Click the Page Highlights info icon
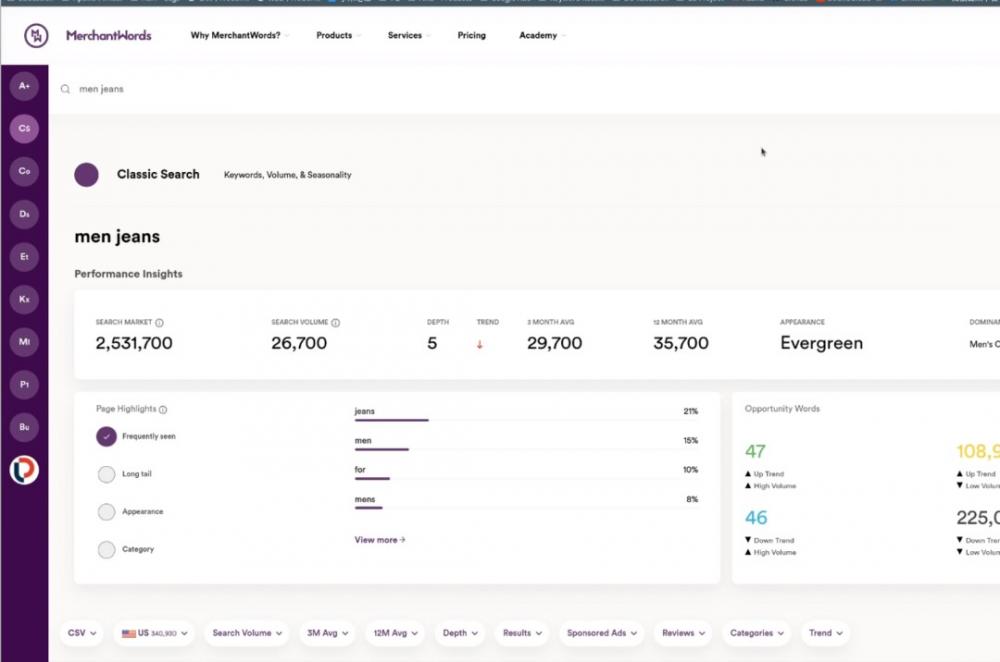 point(163,409)
